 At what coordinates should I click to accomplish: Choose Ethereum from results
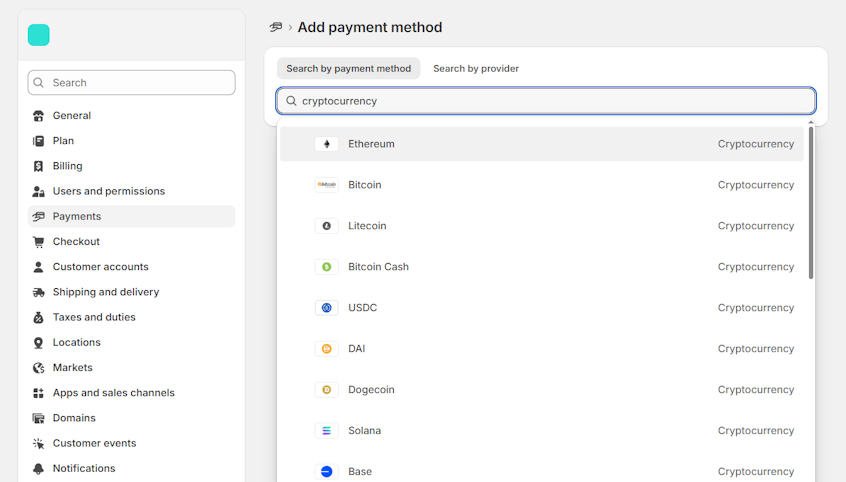542,144
